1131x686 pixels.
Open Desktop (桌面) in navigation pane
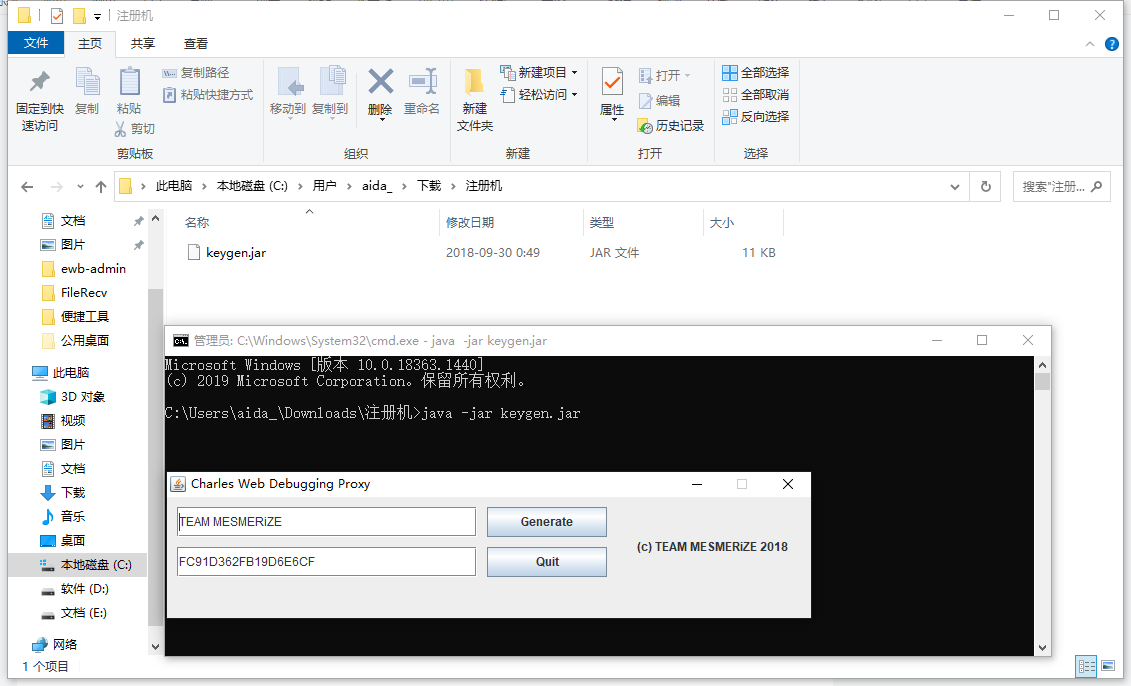pos(63,540)
